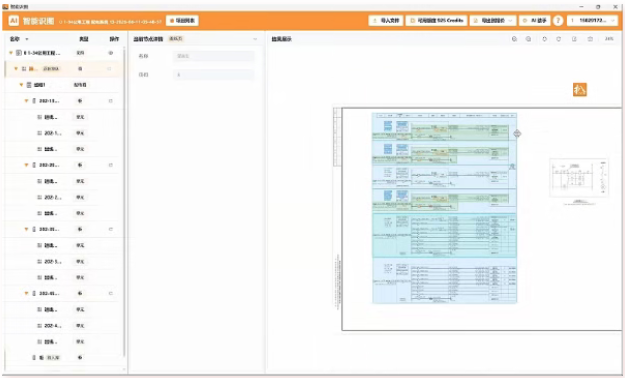
Task: Open the 18820172 account dropdown
Action: point(592,20)
